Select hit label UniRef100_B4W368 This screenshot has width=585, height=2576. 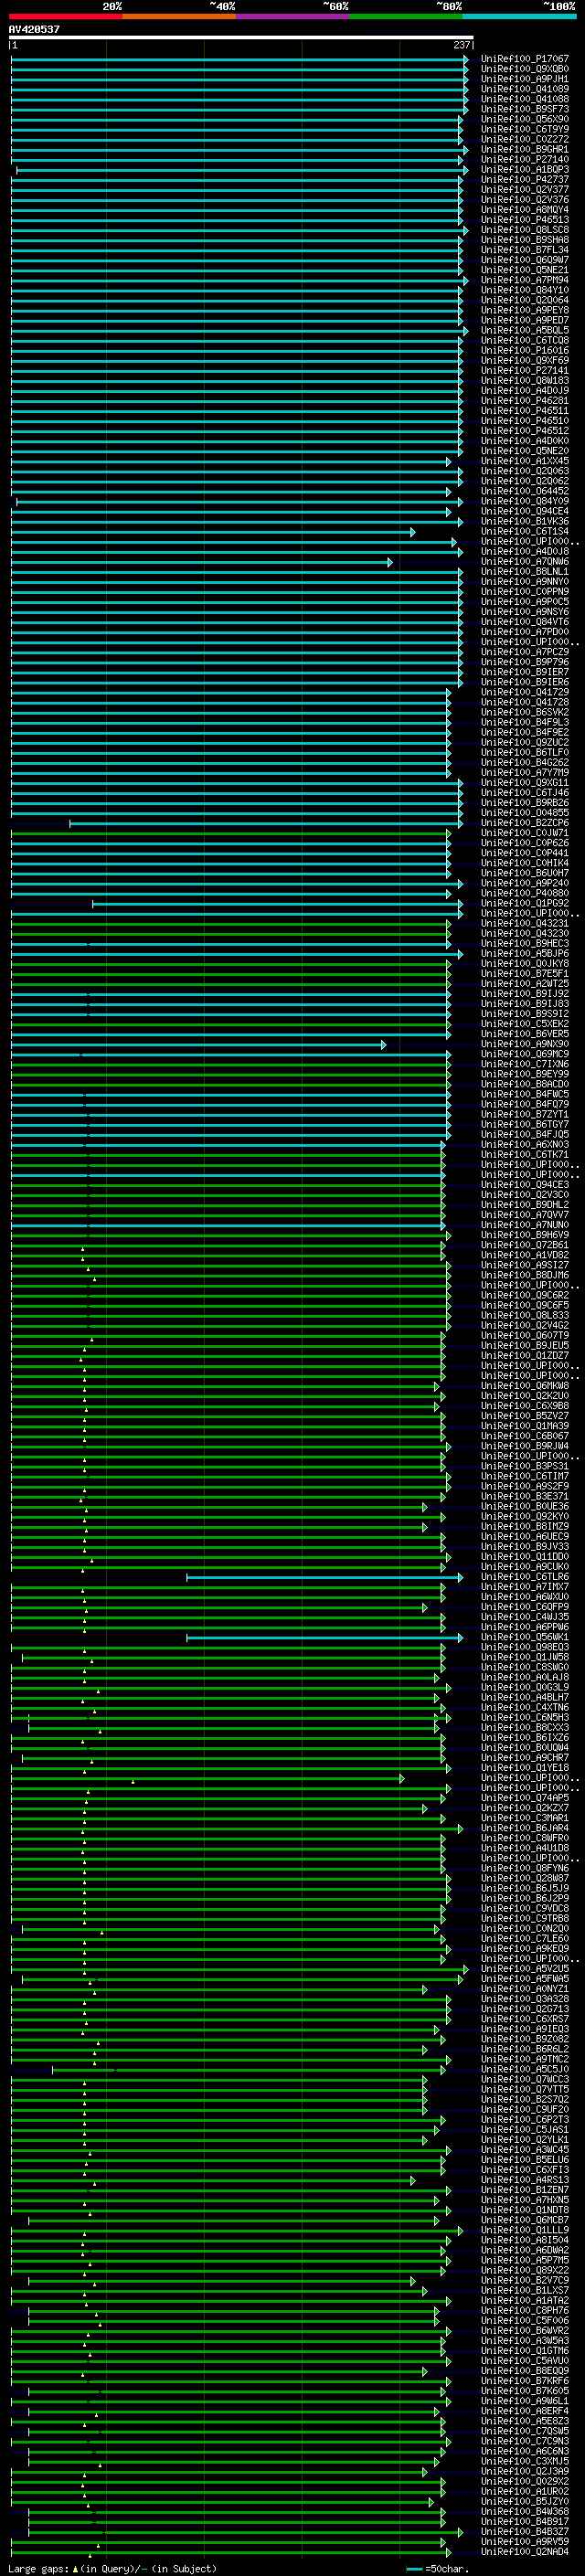[524, 2512]
